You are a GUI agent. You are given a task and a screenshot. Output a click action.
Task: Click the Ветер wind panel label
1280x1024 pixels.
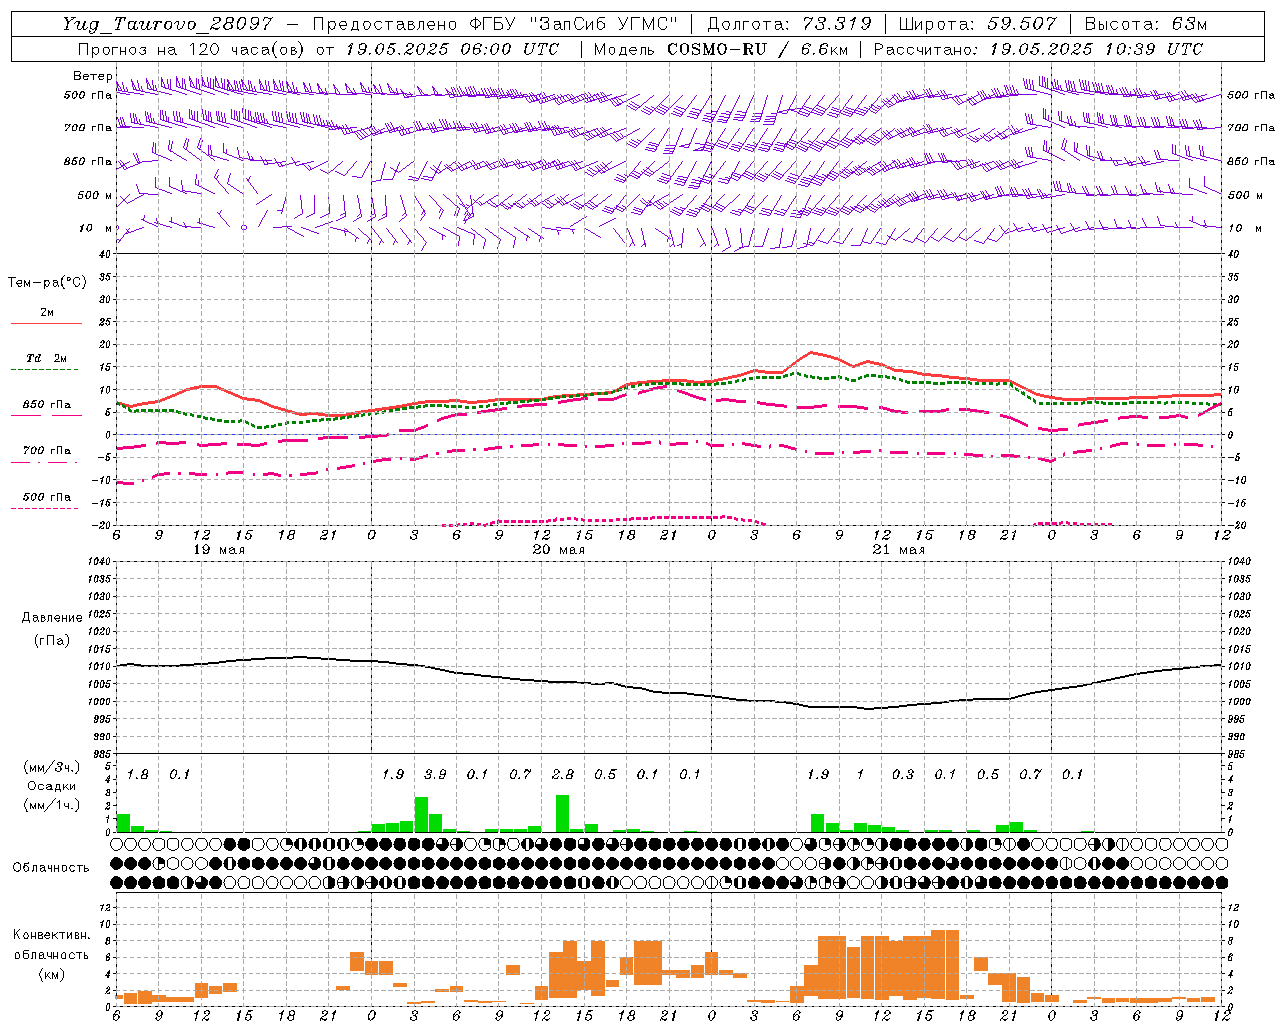(x=92, y=76)
